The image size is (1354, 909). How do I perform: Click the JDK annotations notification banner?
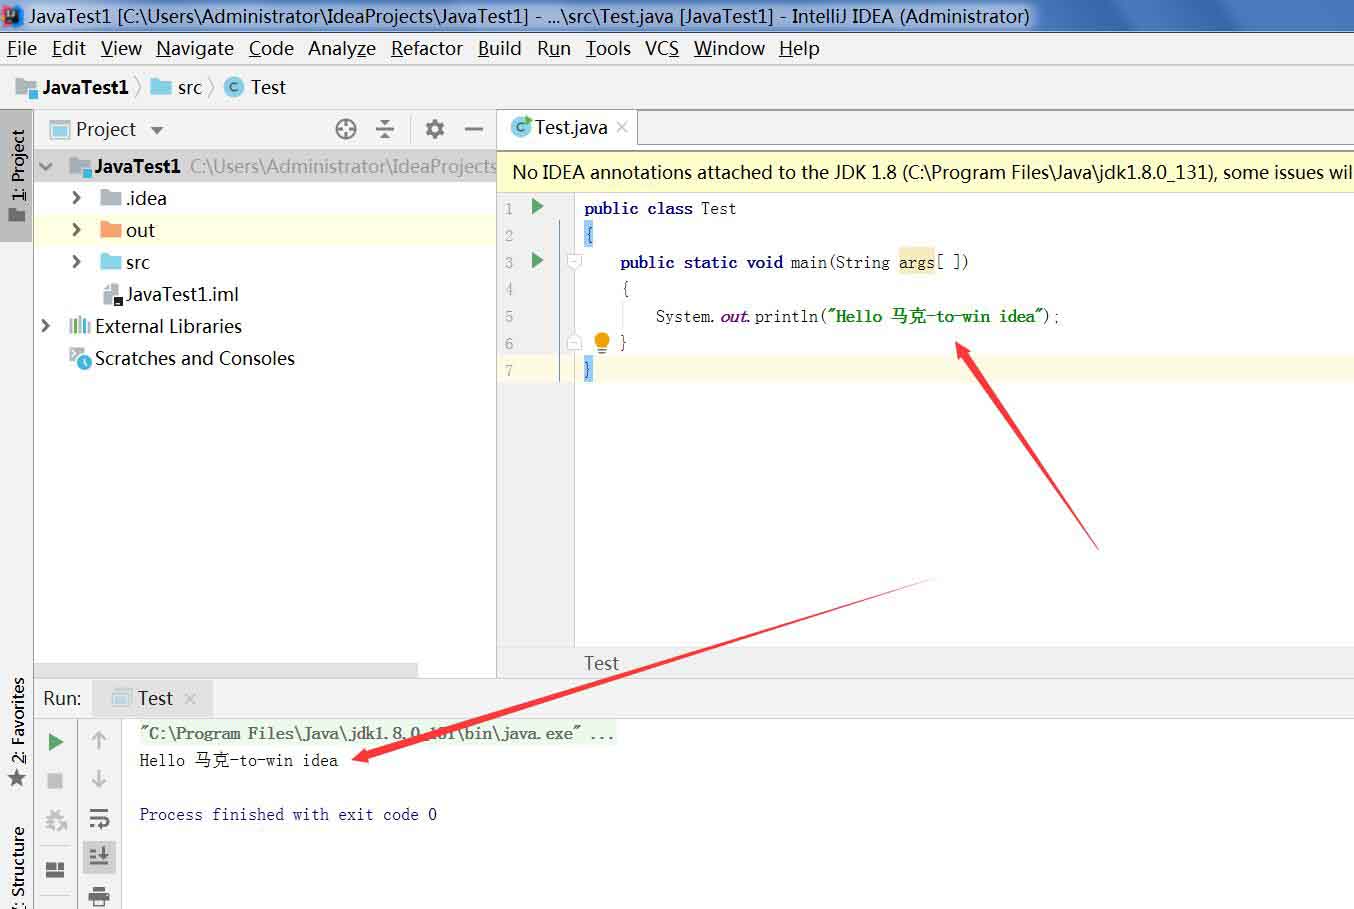[x=925, y=172]
